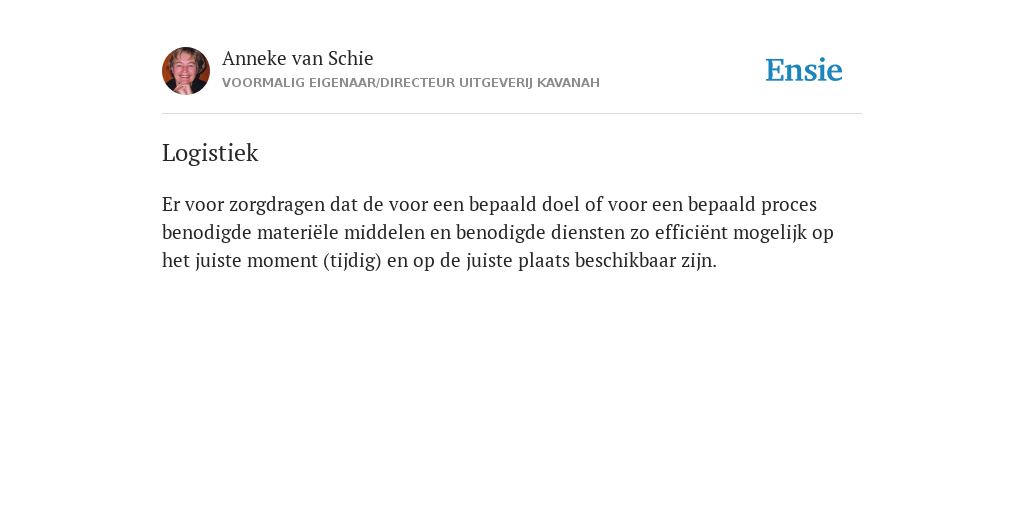This screenshot has height=512, width=1024.
Task: Open the author name Anneke van Schie
Action: click(297, 58)
